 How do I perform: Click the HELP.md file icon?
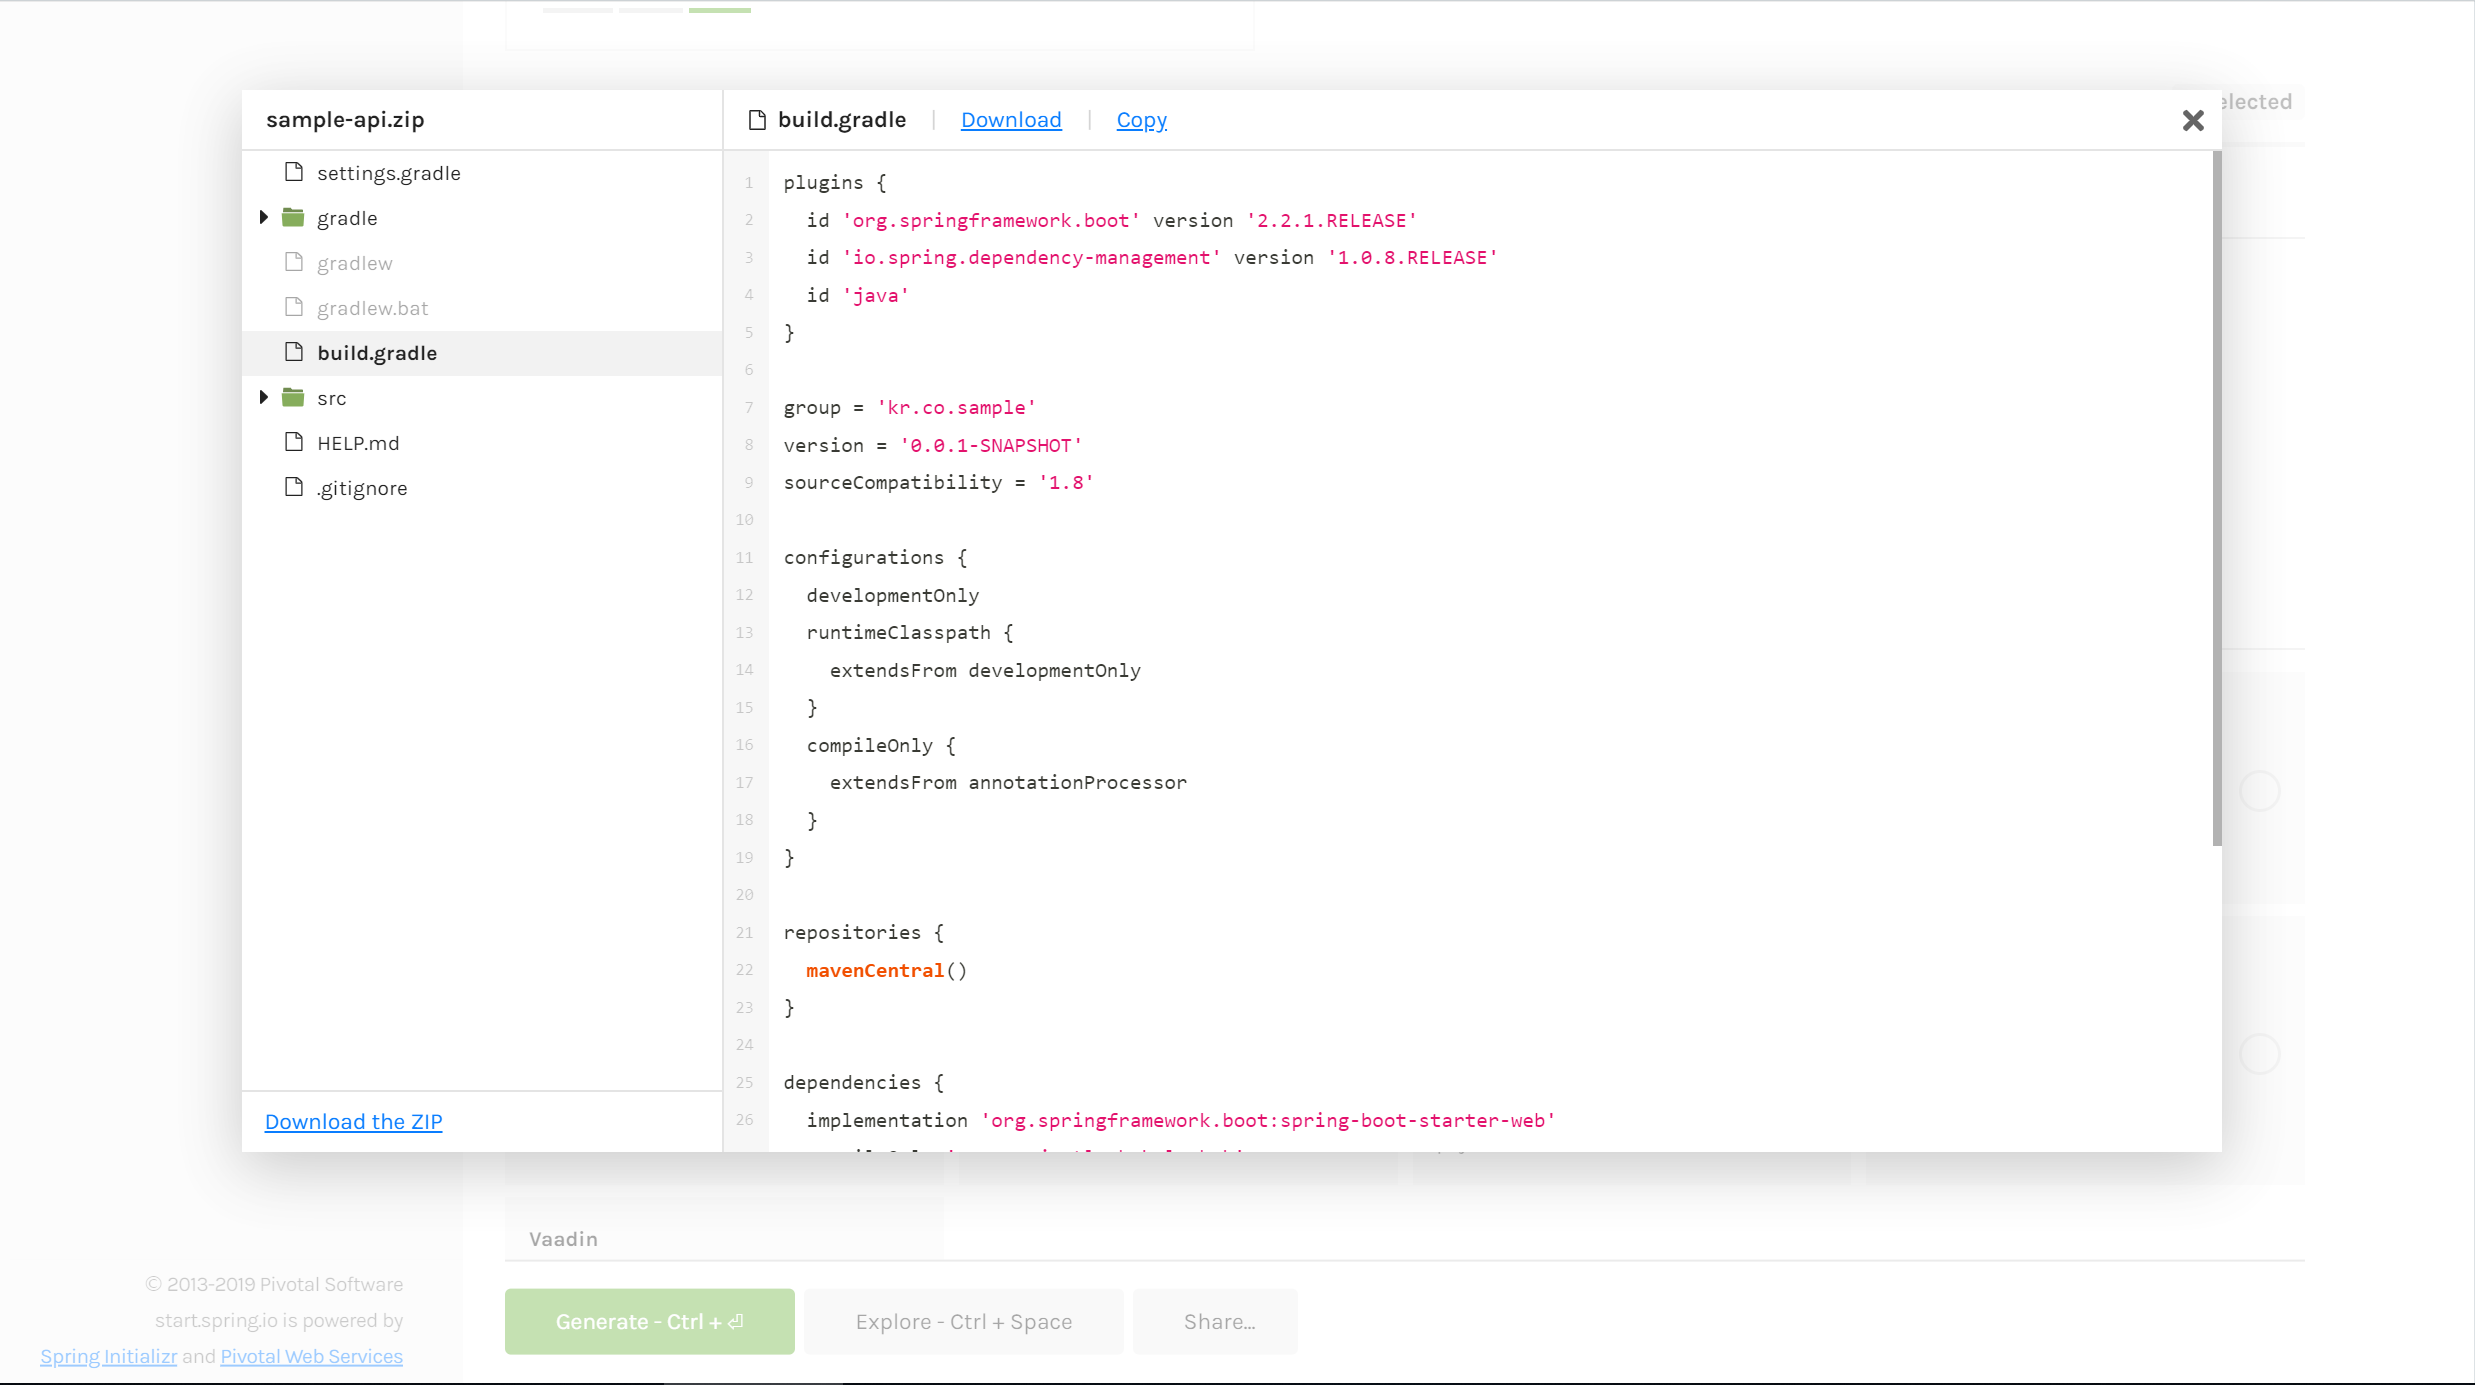point(293,442)
